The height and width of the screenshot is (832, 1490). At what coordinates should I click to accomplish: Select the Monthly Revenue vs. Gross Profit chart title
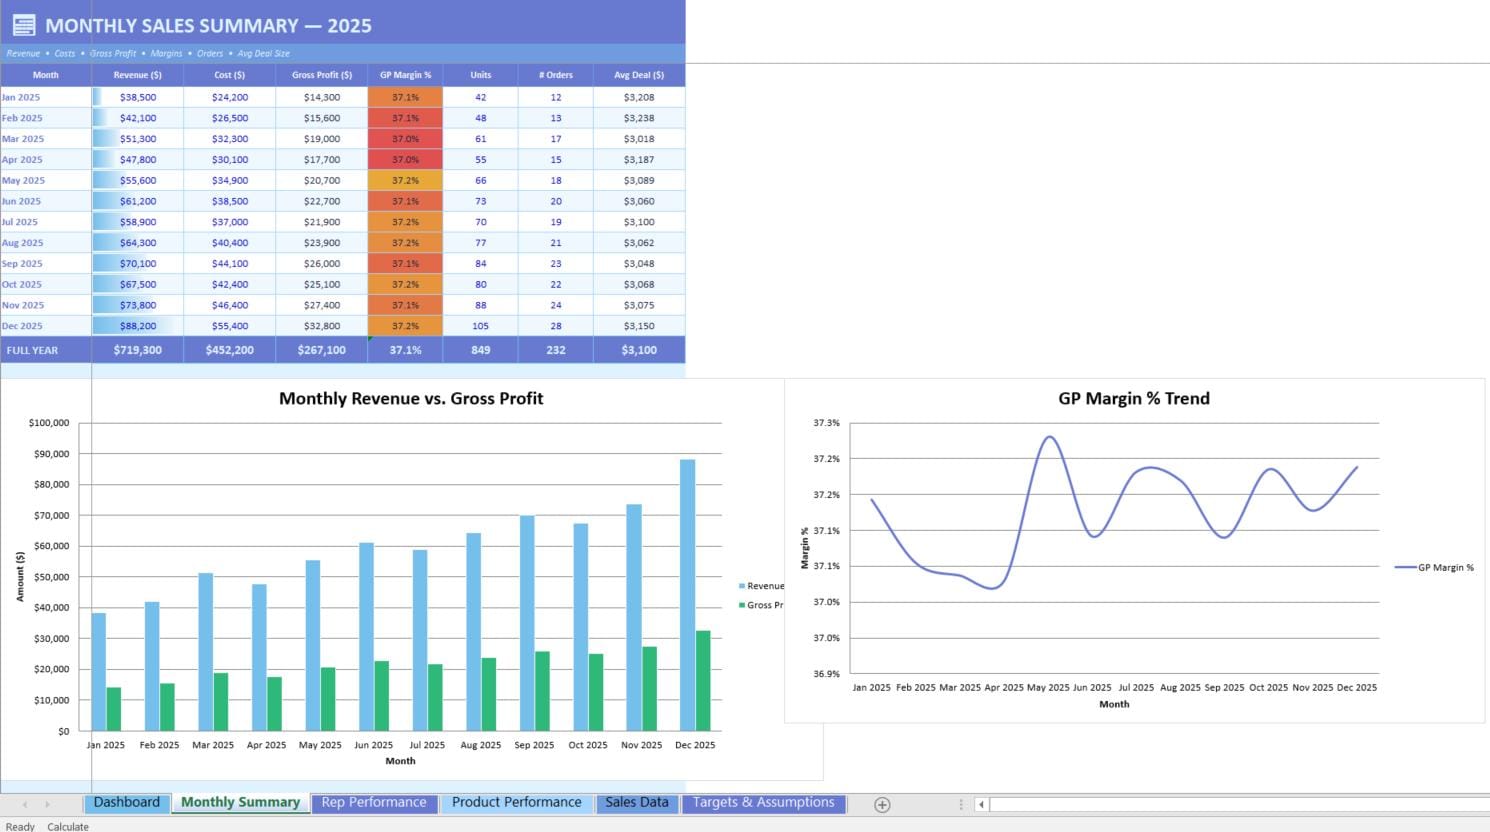coord(411,398)
